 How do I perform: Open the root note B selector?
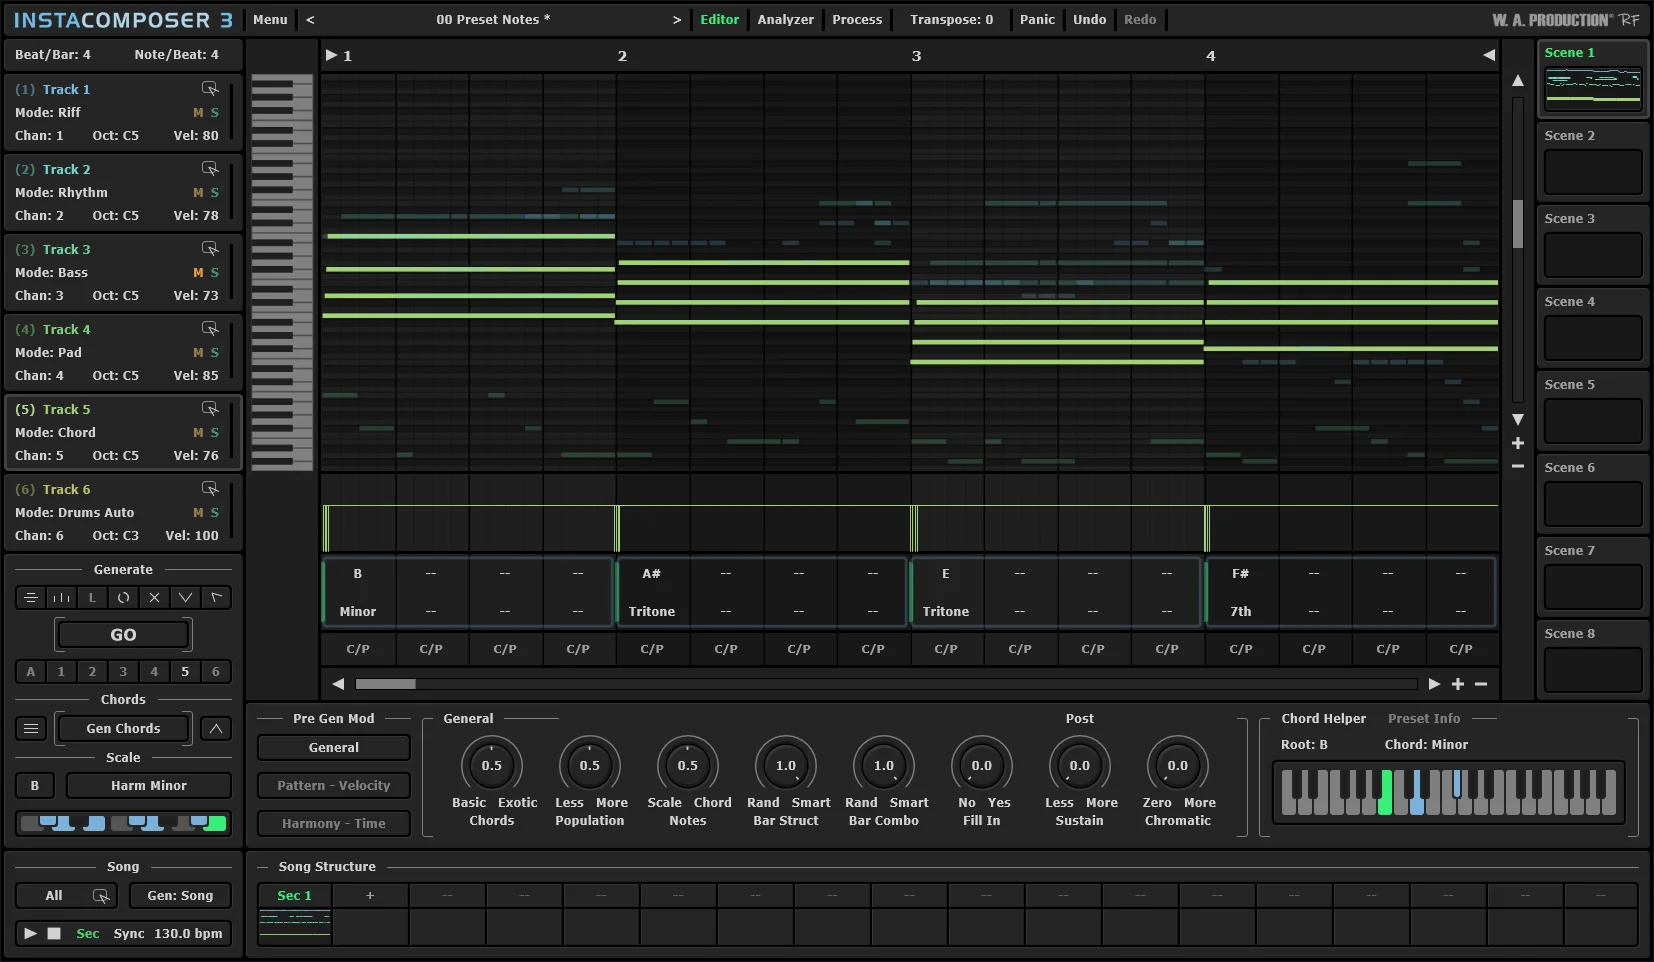[x=35, y=786]
